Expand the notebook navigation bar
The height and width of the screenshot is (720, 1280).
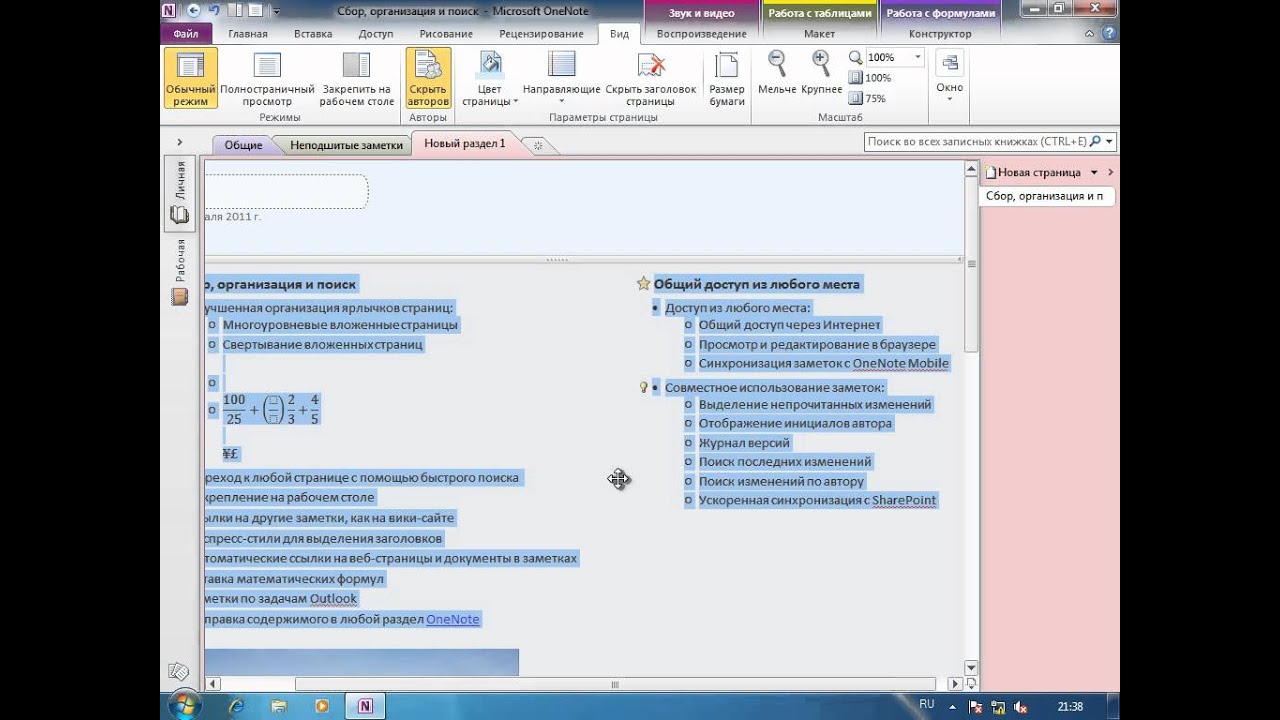click(x=179, y=142)
